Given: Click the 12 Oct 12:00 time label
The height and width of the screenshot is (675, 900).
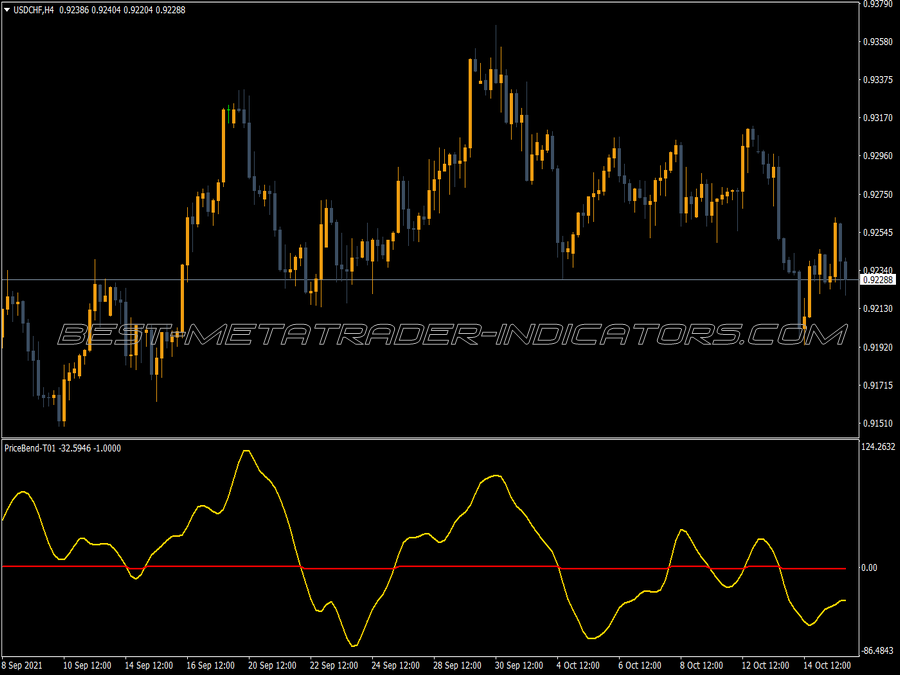Looking at the screenshot, I should (x=765, y=666).
